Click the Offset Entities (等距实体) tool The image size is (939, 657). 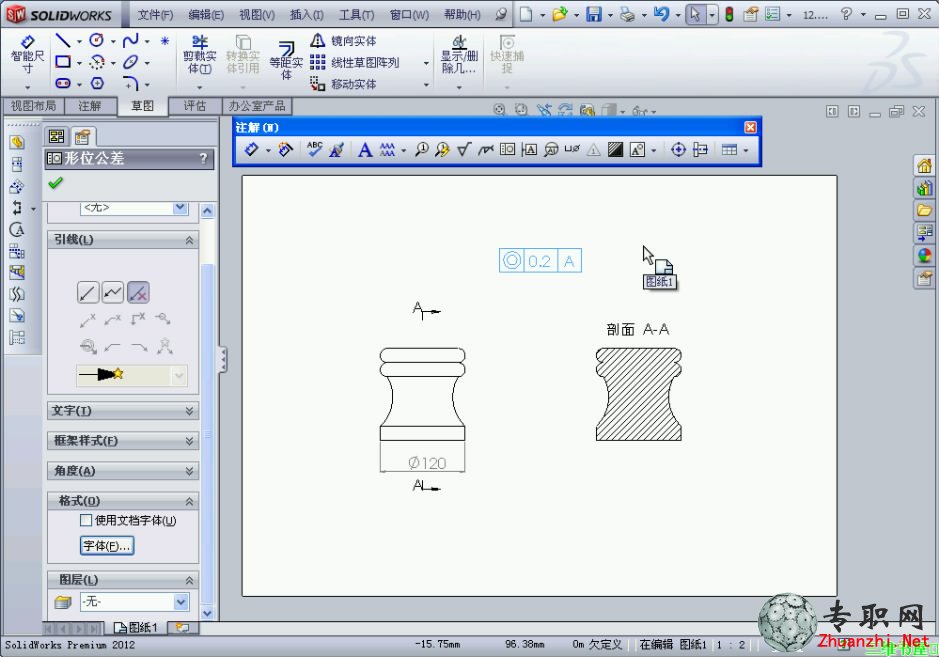point(286,60)
